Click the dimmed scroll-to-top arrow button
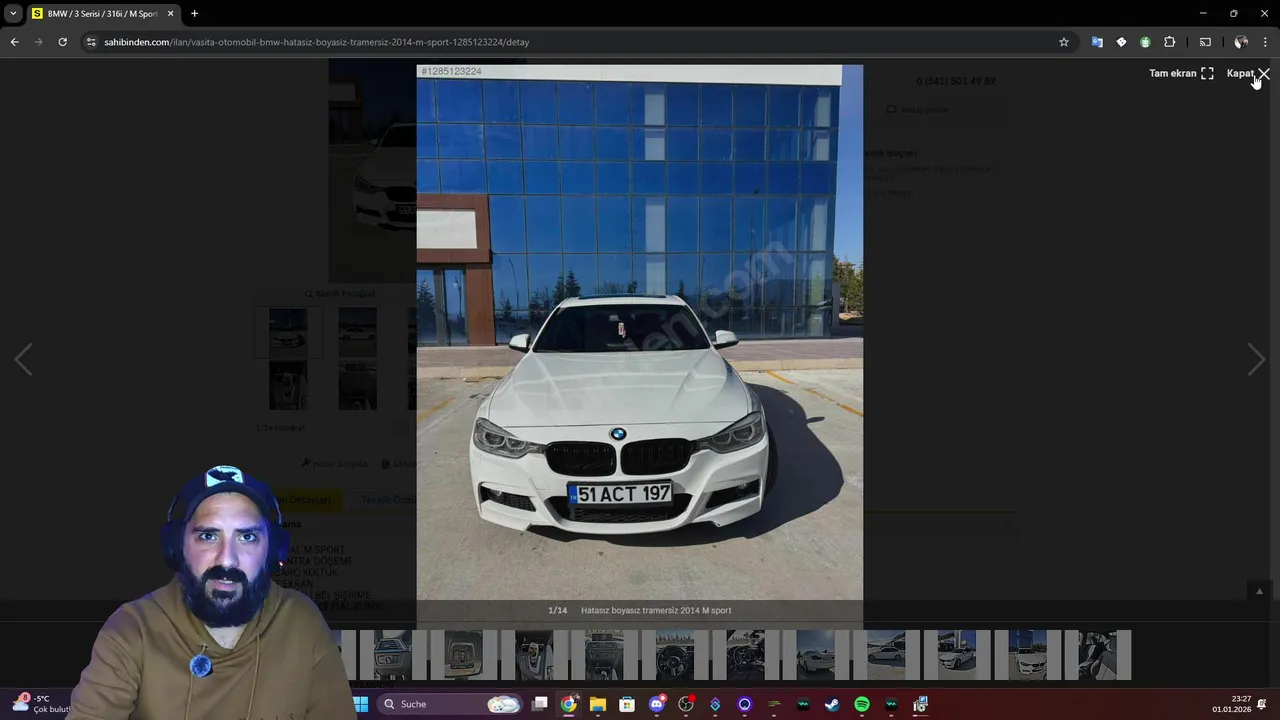The height and width of the screenshot is (720, 1280). click(1259, 591)
